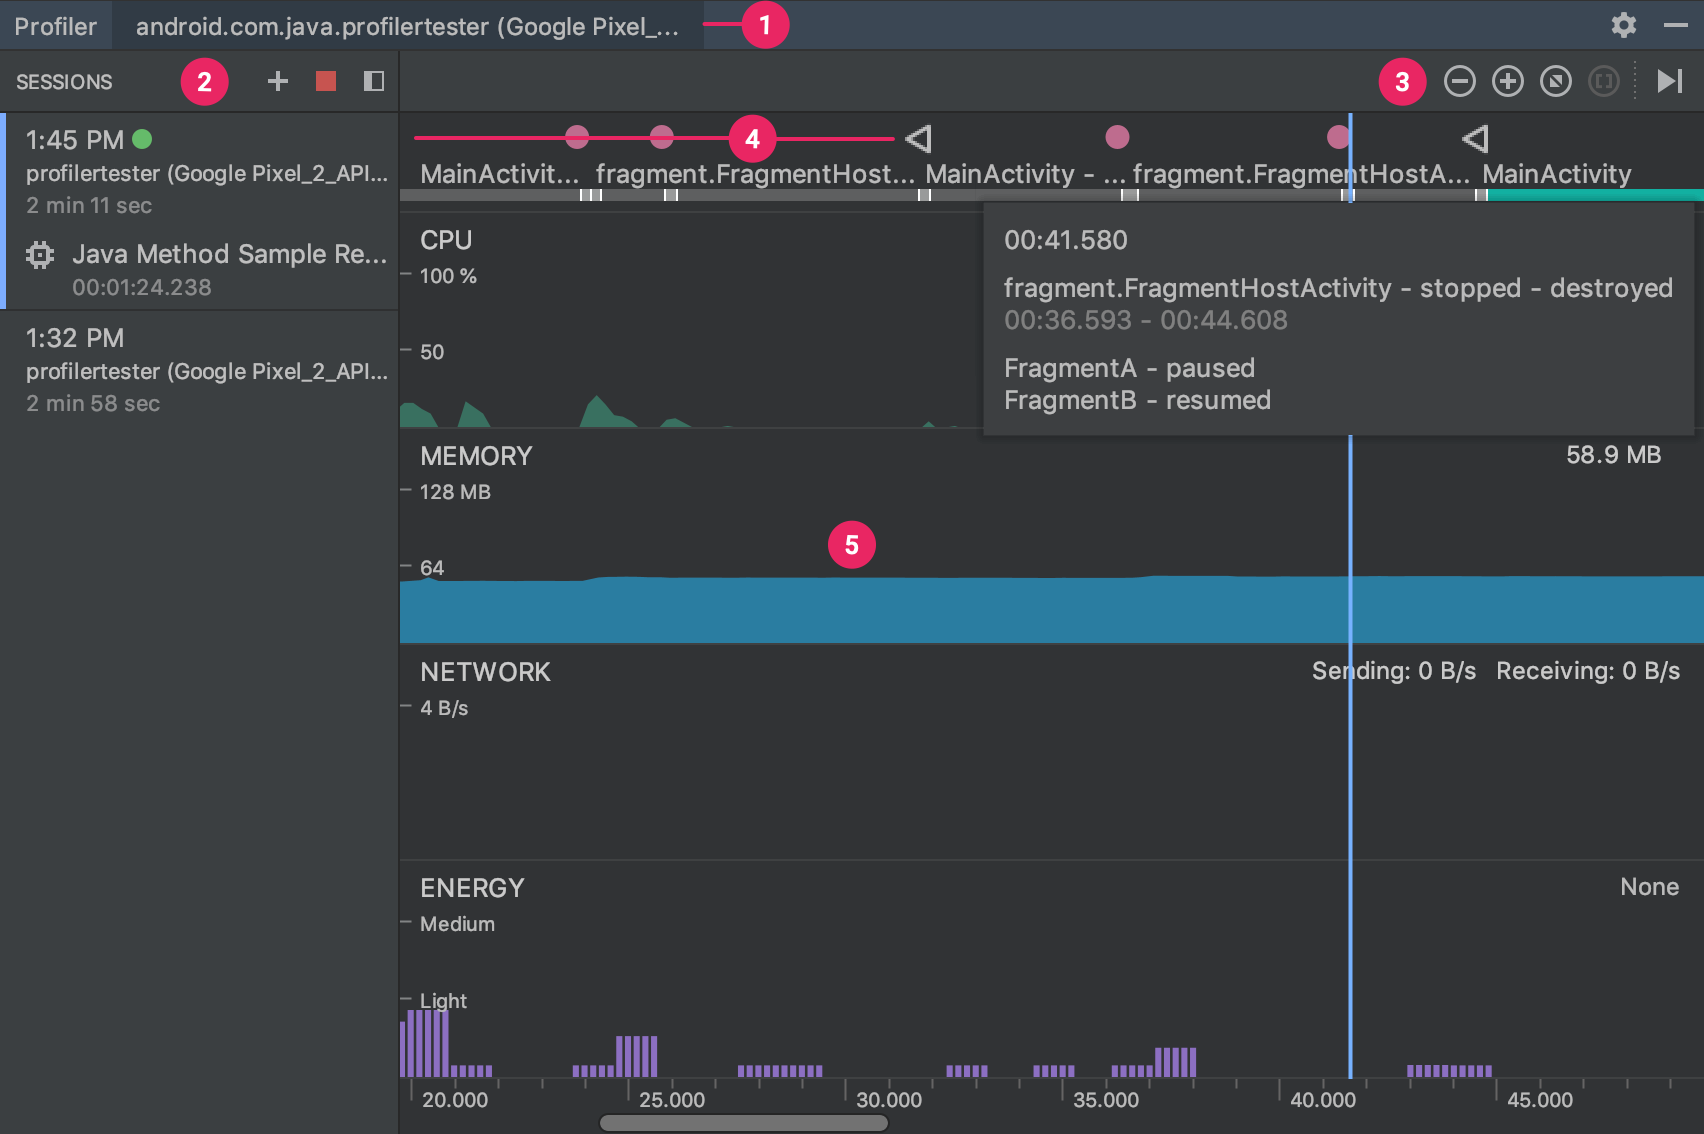The width and height of the screenshot is (1704, 1134).
Task: Select the android.com.java.profilertester session tab
Action: (x=400, y=26)
